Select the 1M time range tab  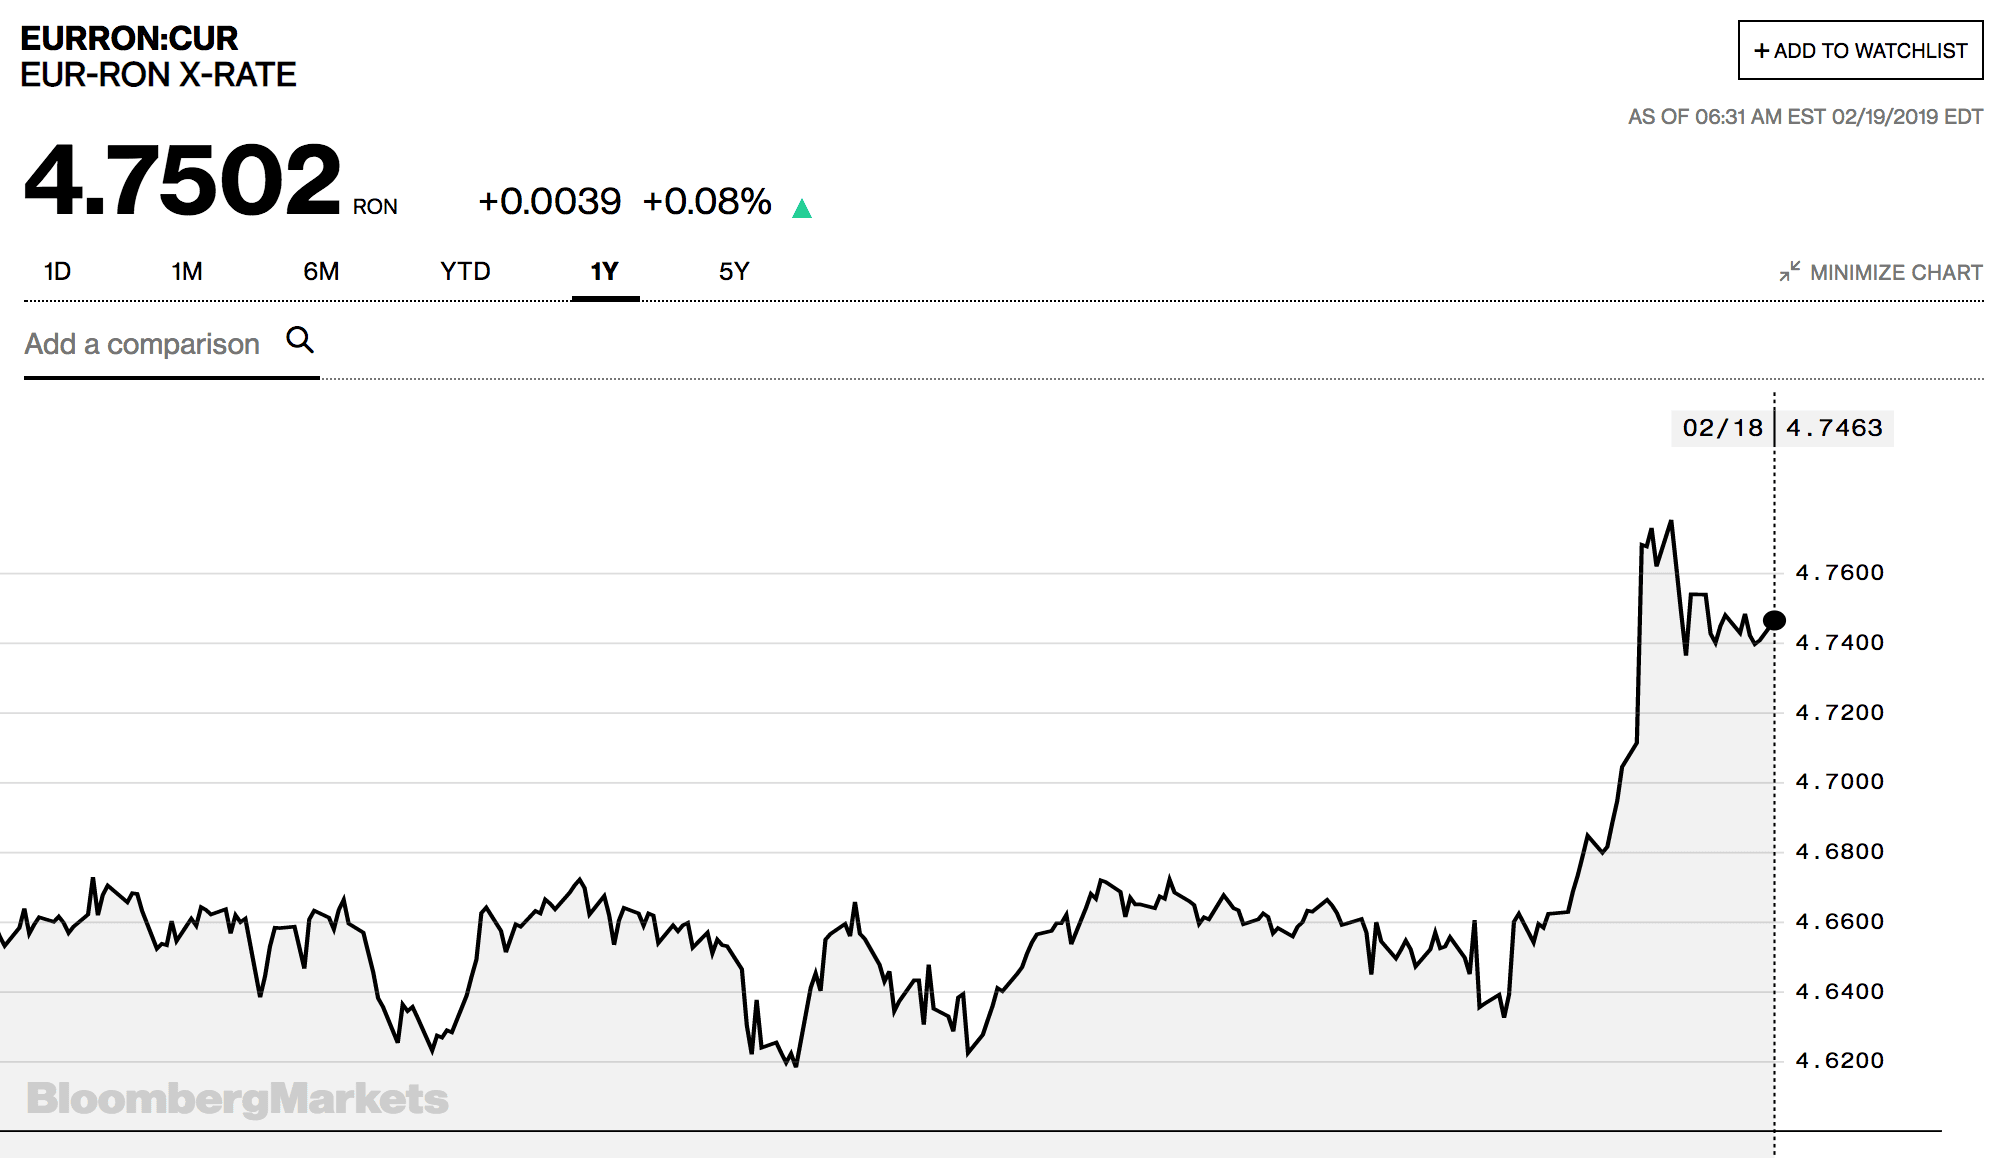[187, 272]
